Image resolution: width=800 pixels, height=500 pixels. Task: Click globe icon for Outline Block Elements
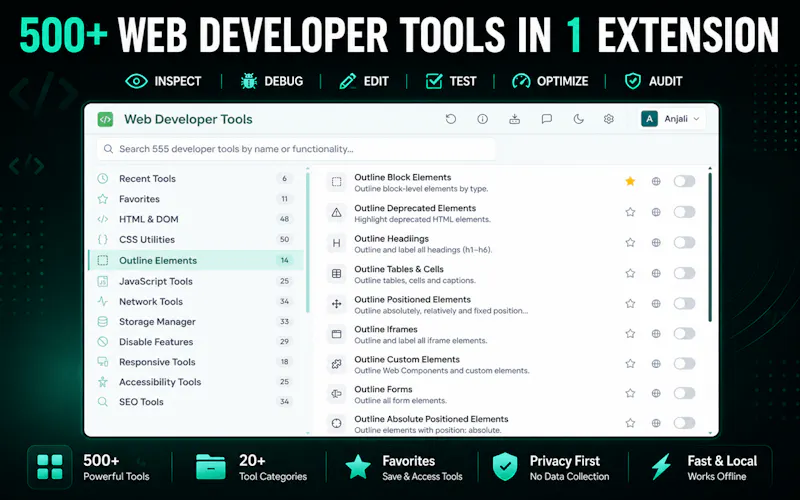pos(656,181)
